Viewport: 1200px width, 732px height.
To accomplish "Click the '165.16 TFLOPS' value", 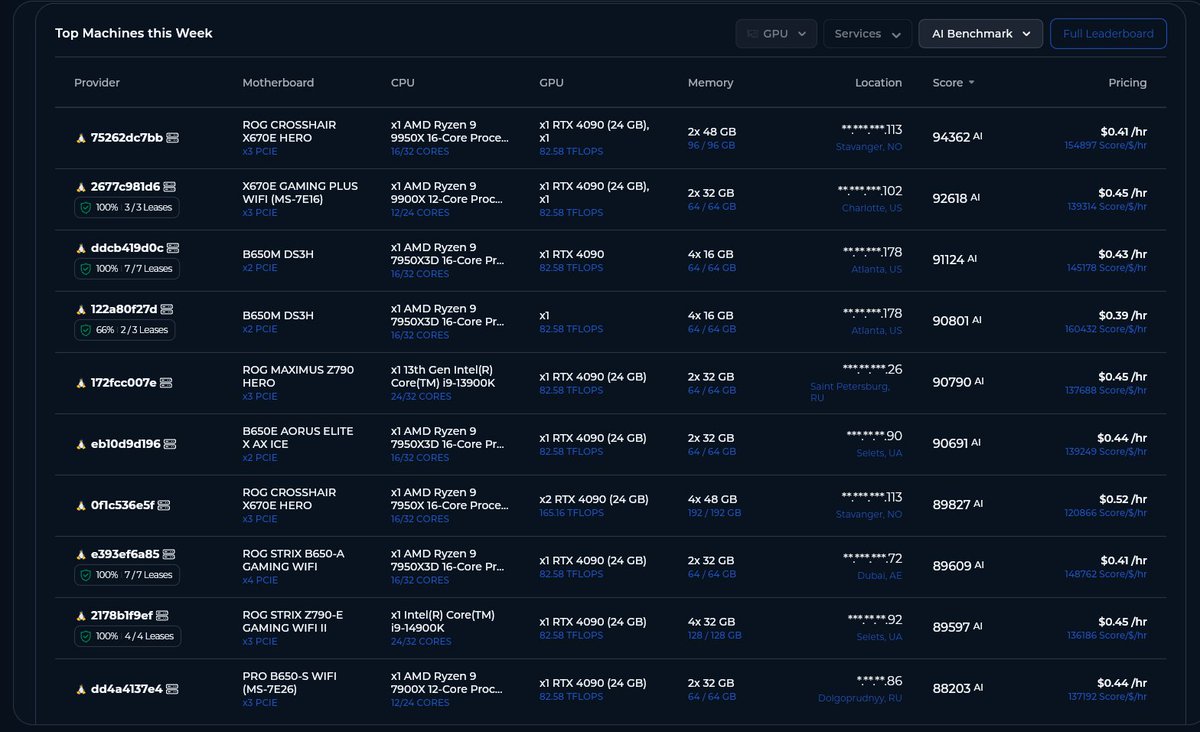I will click(571, 513).
